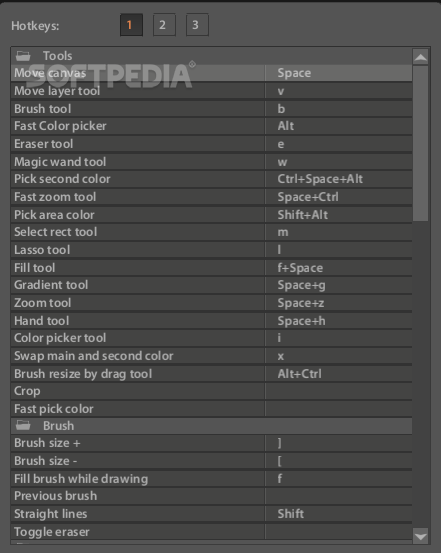The width and height of the screenshot is (441, 553).
Task: Click the scroll down arrow
Action: click(x=421, y=536)
